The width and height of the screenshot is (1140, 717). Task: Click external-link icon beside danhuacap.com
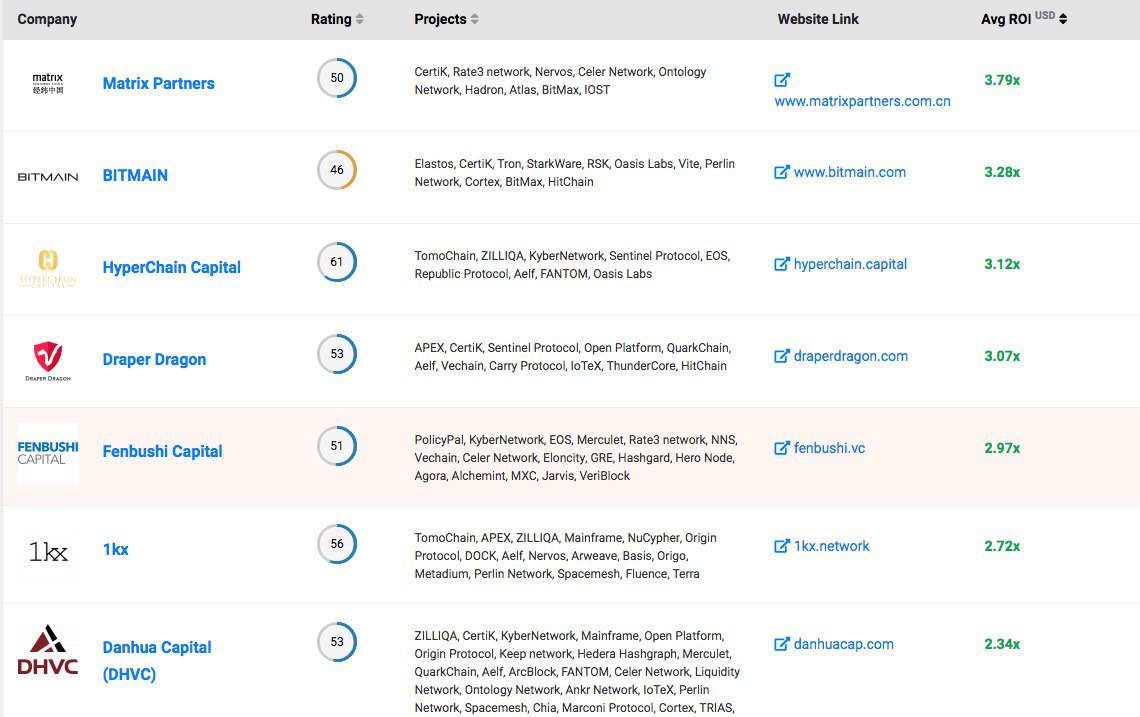tap(782, 644)
